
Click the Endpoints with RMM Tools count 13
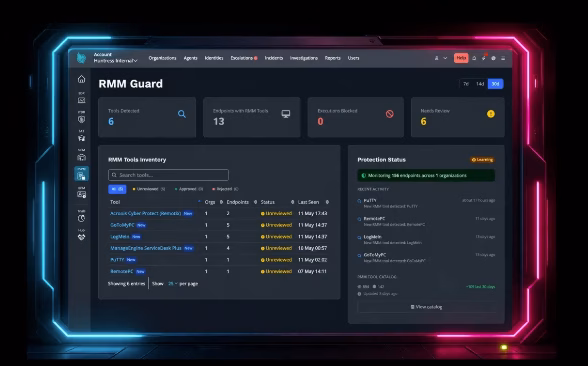coord(219,122)
